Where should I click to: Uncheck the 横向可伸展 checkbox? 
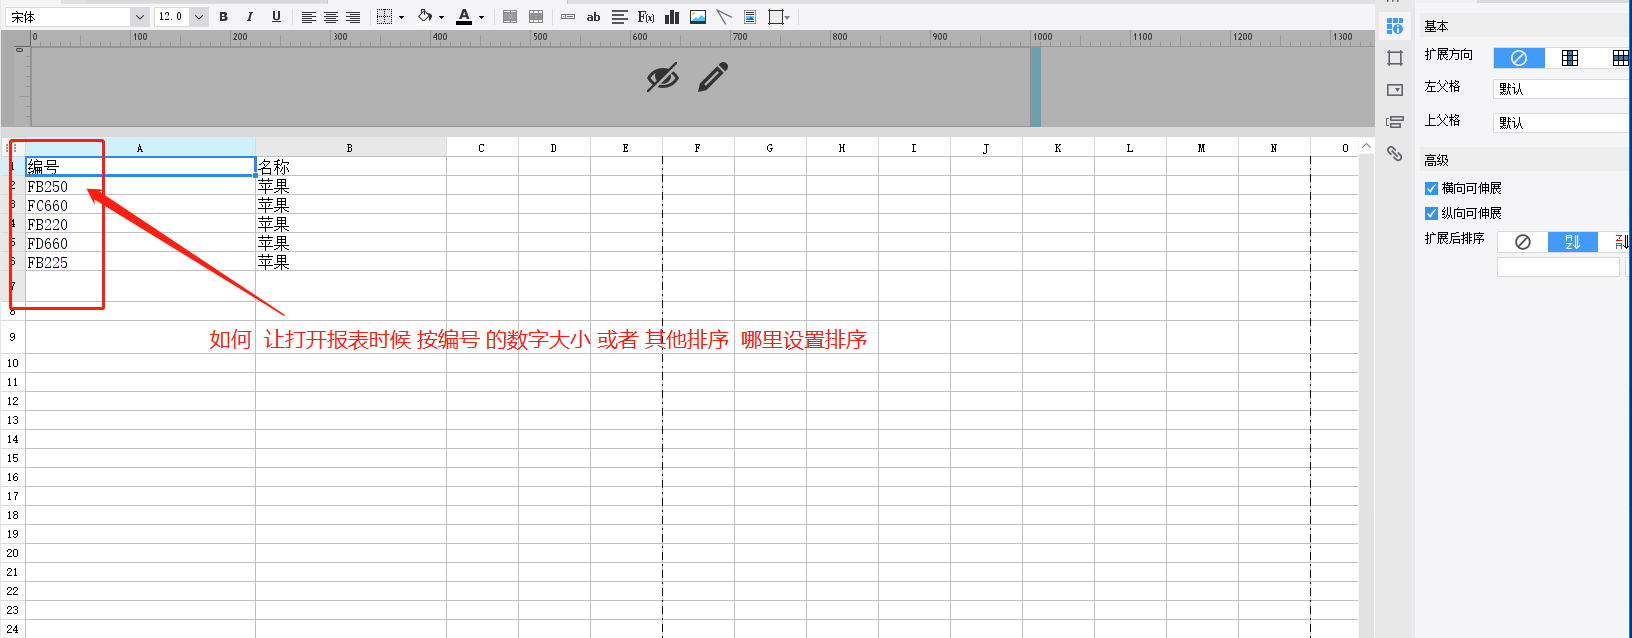[x=1431, y=188]
